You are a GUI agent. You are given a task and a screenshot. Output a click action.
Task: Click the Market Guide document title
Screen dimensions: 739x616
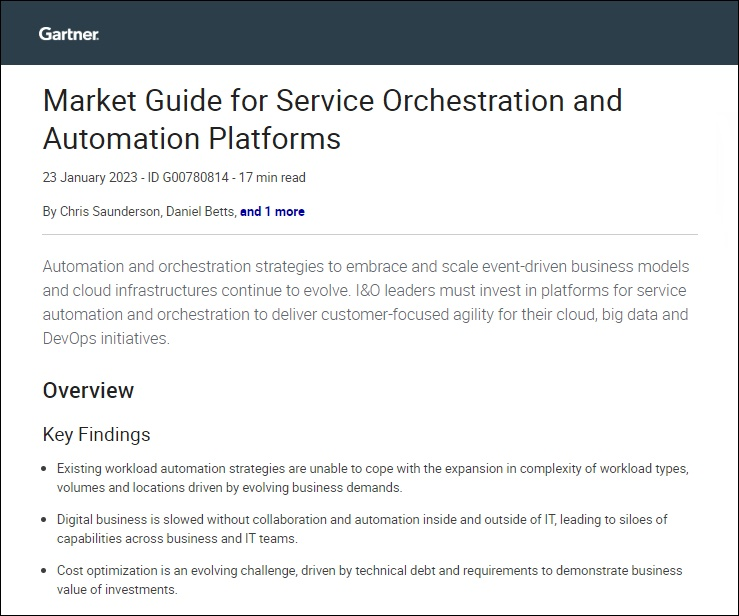pos(332,118)
